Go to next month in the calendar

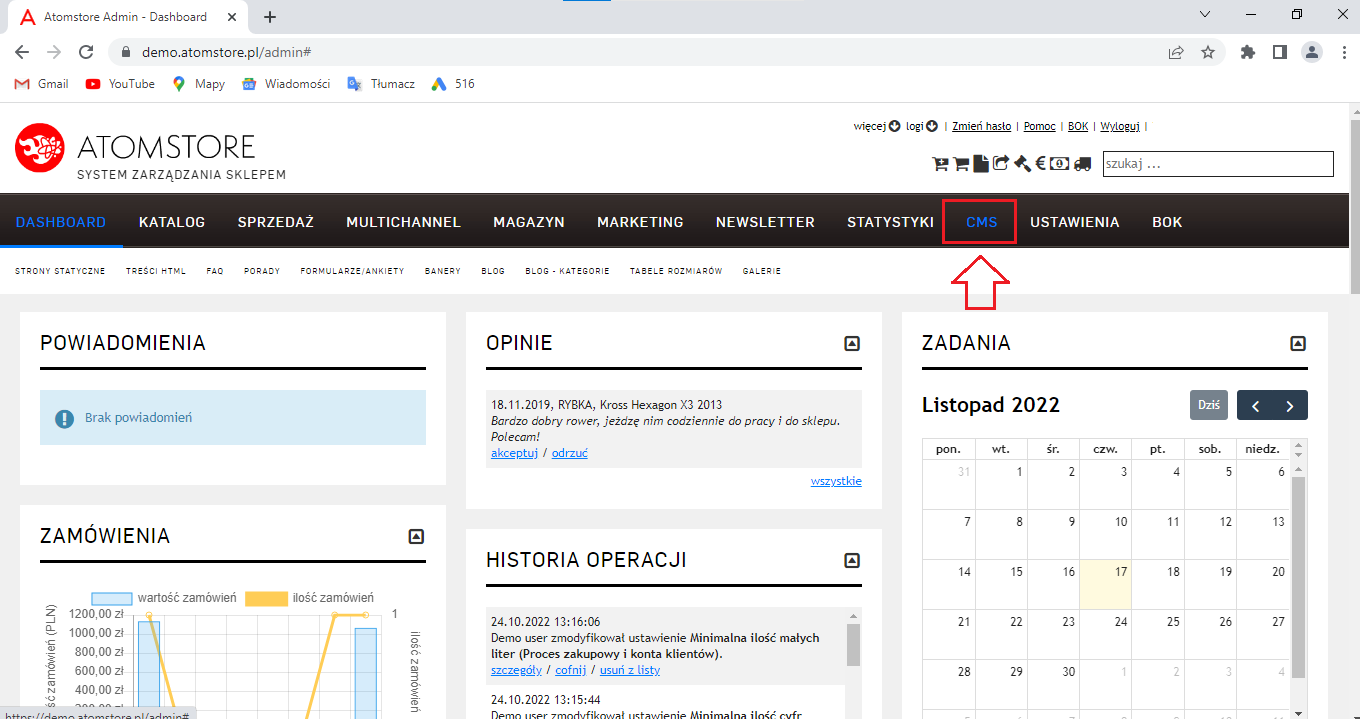[1288, 404]
